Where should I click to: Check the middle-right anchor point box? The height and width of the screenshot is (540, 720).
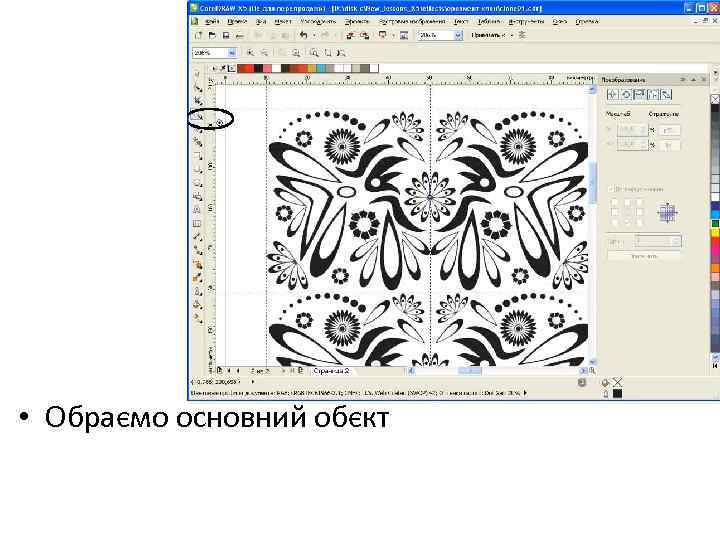(x=640, y=212)
